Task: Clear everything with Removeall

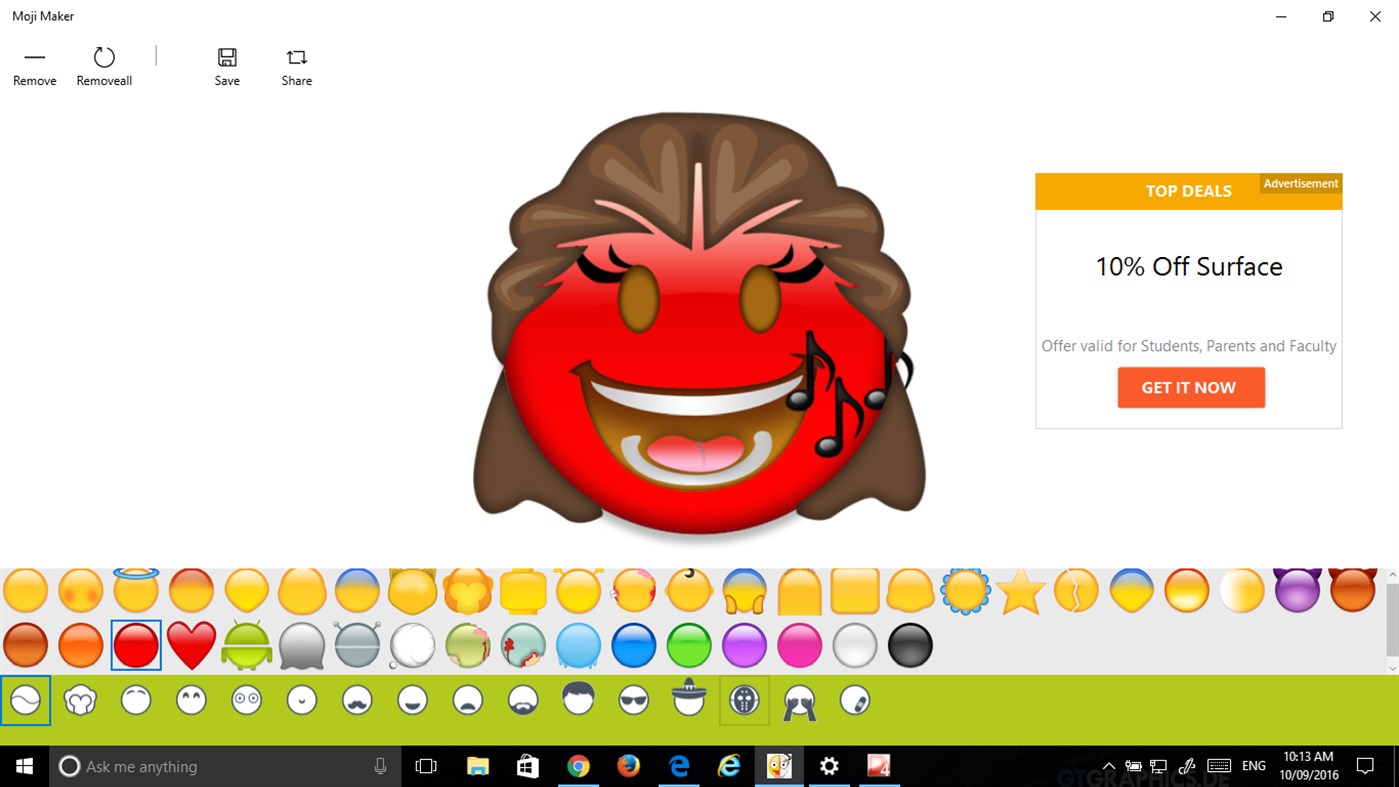Action: point(103,65)
